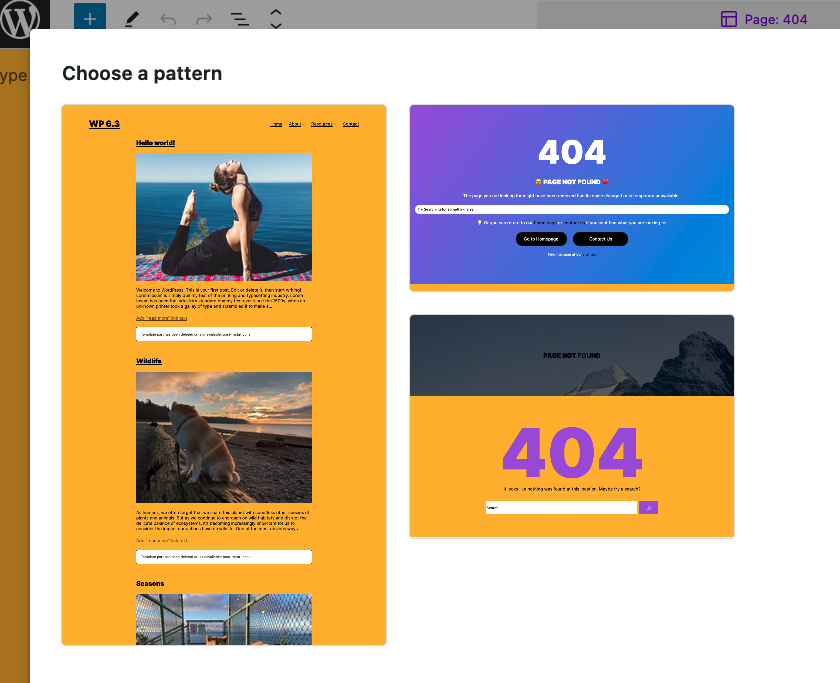Click the up-down chevron toolbar control
Screen dimensions: 840x683
pyautogui.click(x=274, y=18)
